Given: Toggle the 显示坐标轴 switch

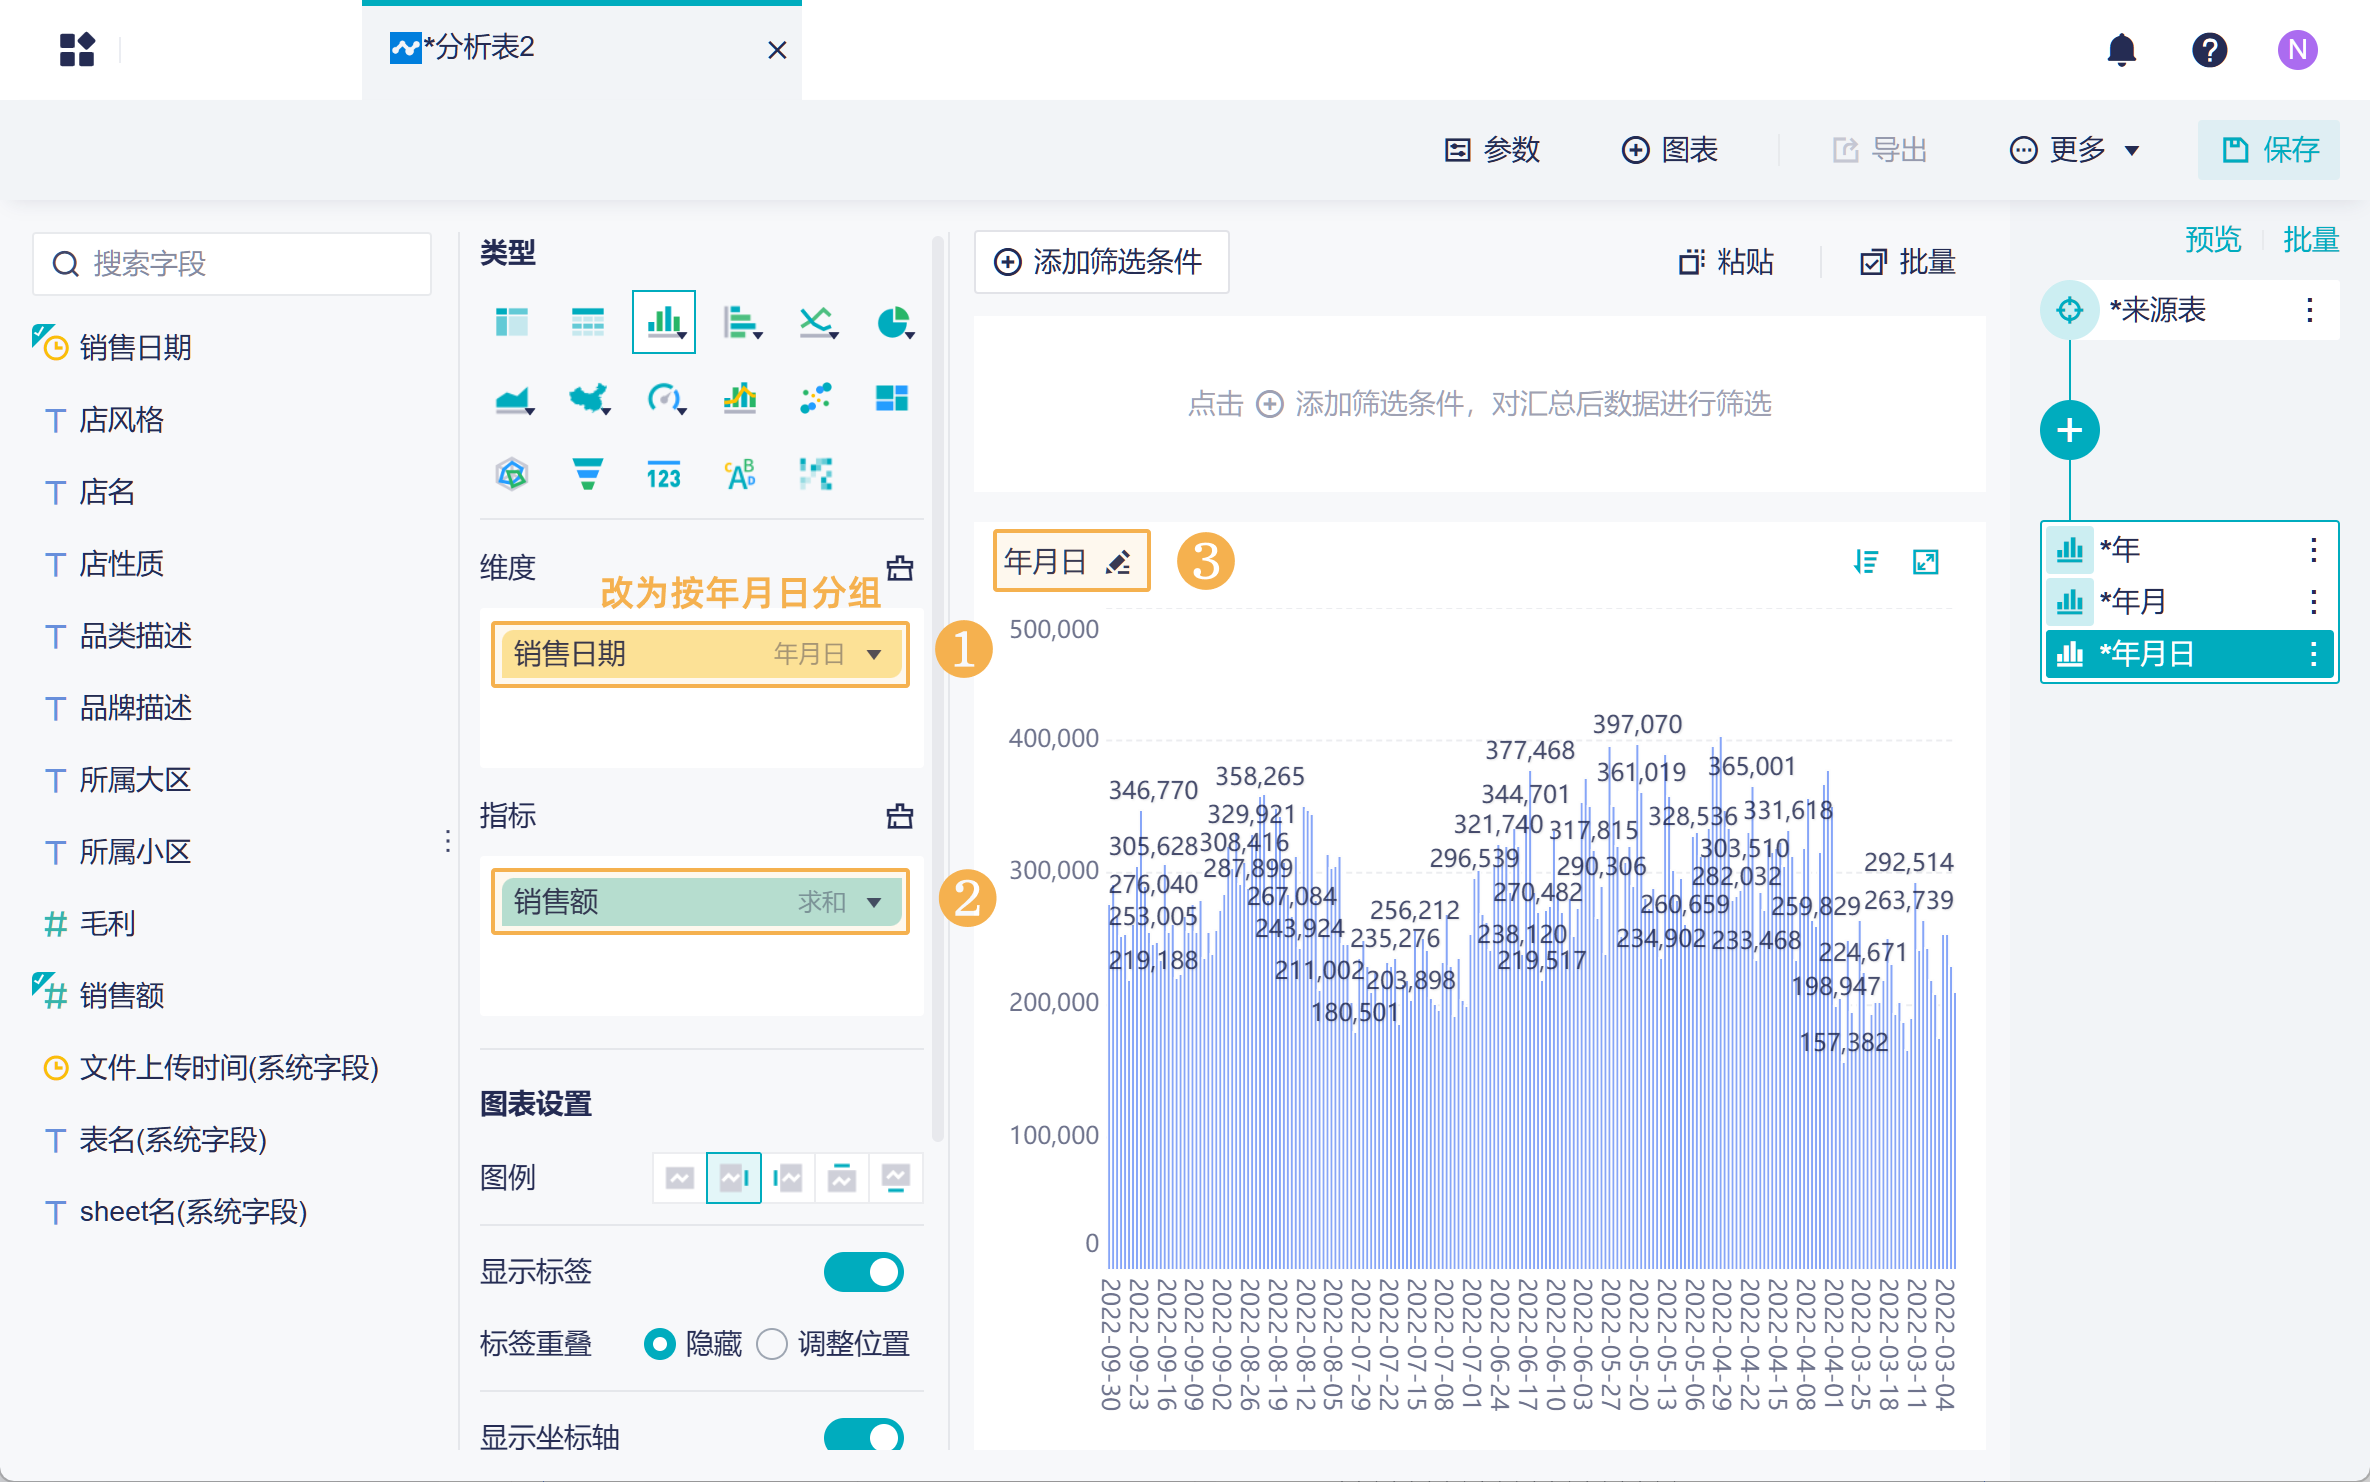Looking at the screenshot, I should tap(863, 1436).
